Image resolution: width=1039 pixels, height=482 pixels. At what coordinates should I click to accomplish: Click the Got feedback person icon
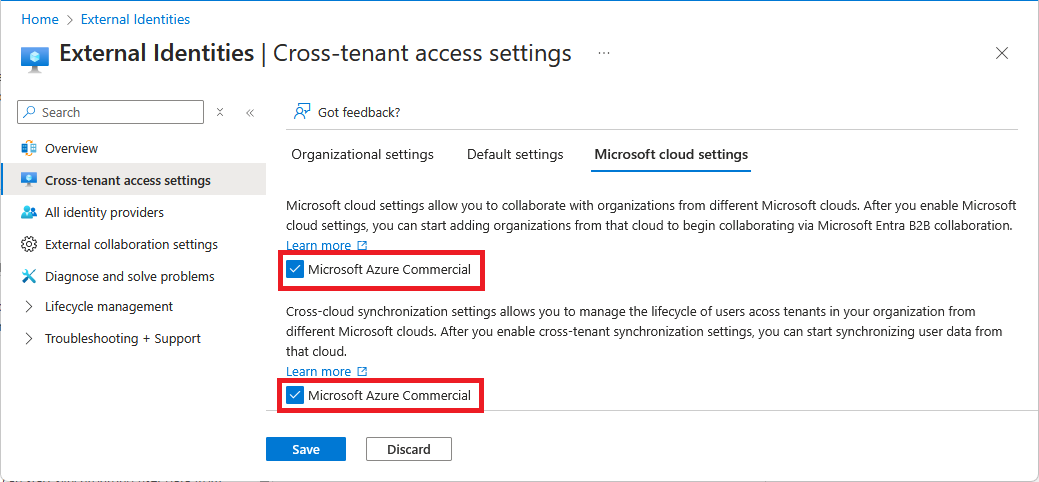click(x=302, y=112)
